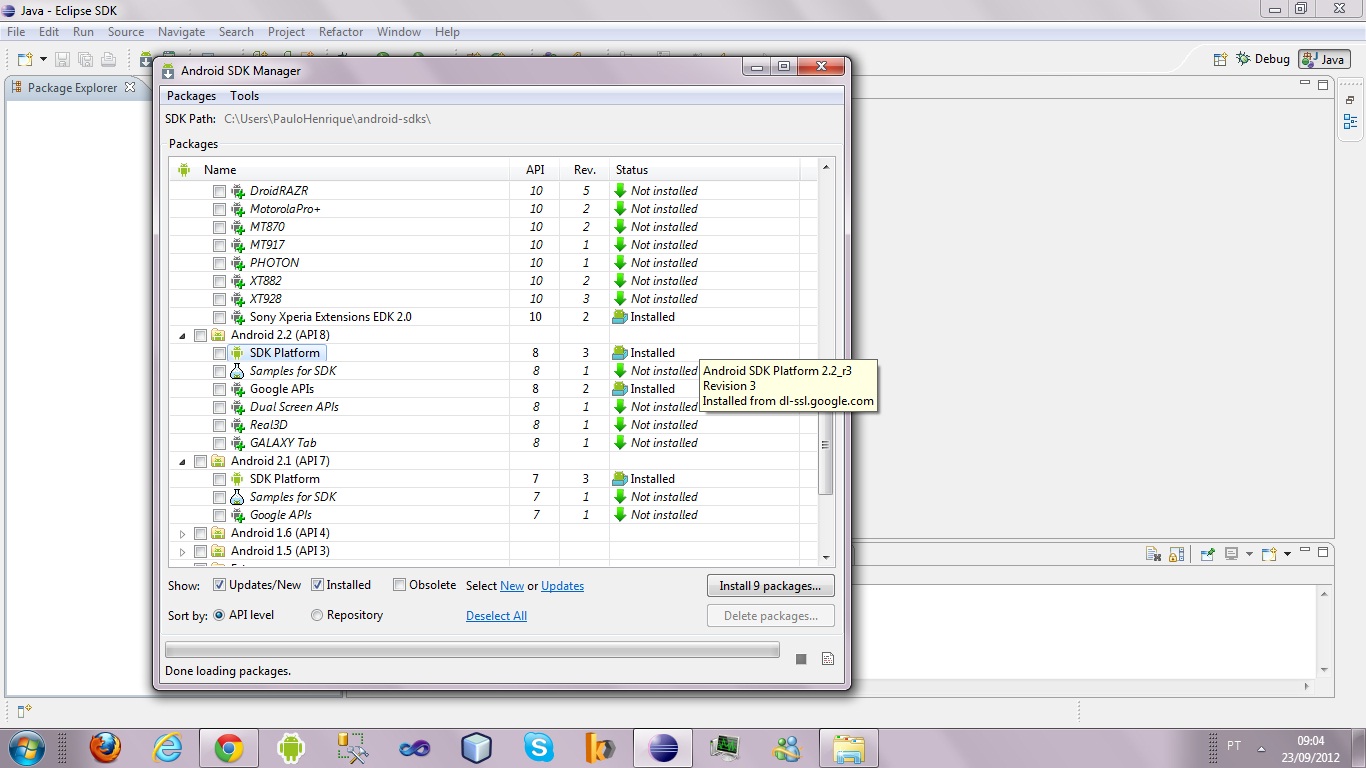Click the Display Selected Console icon
This screenshot has height=768, width=1366.
click(x=1232, y=553)
